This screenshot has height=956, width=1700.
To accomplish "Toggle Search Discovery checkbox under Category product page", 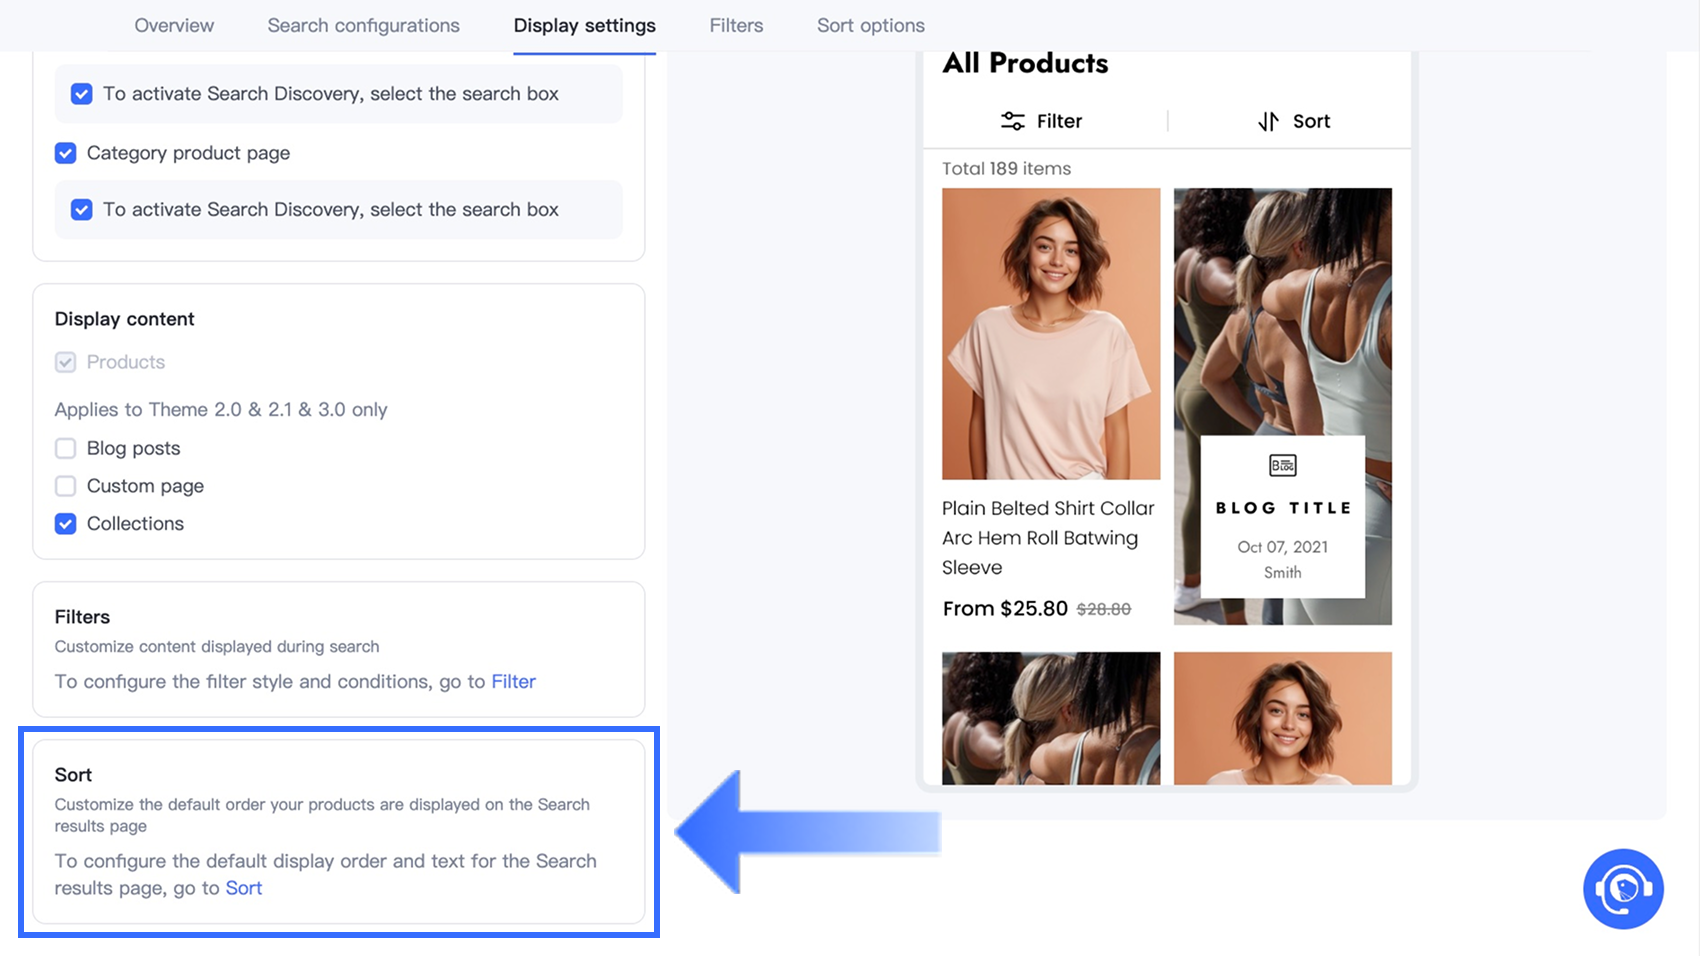I will [82, 210].
